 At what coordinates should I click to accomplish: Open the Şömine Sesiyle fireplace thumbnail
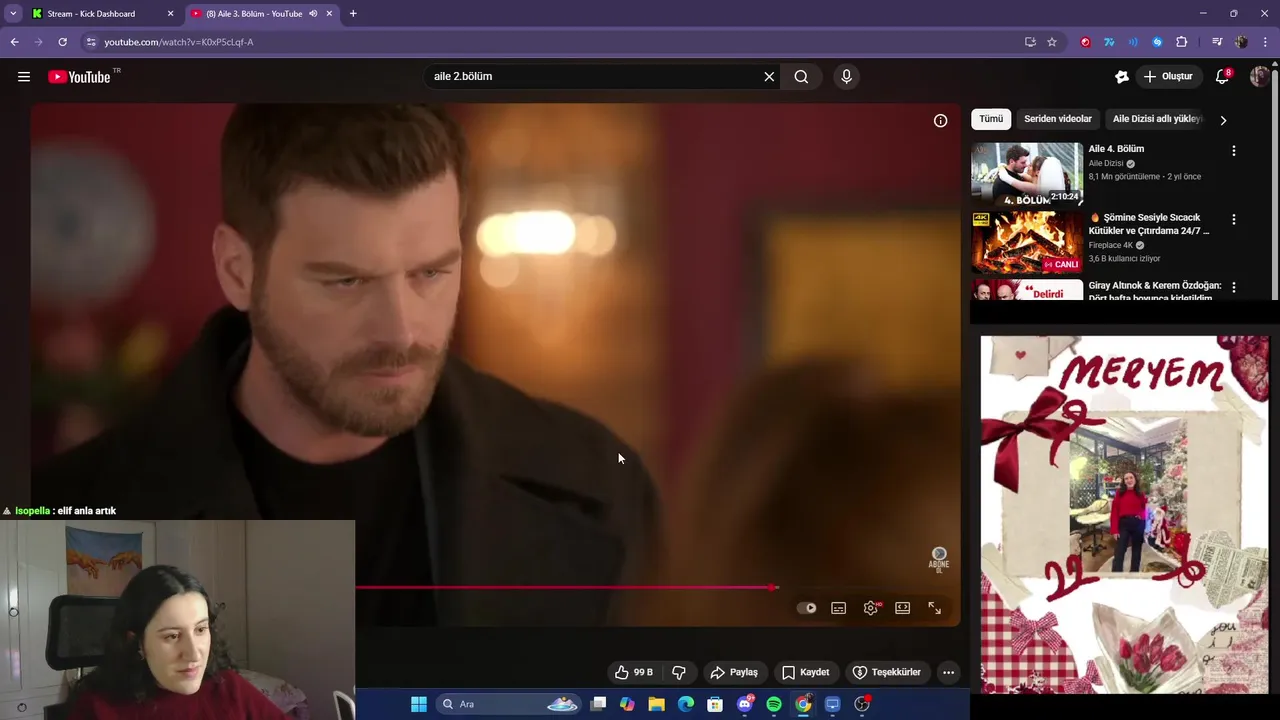[x=1027, y=242]
